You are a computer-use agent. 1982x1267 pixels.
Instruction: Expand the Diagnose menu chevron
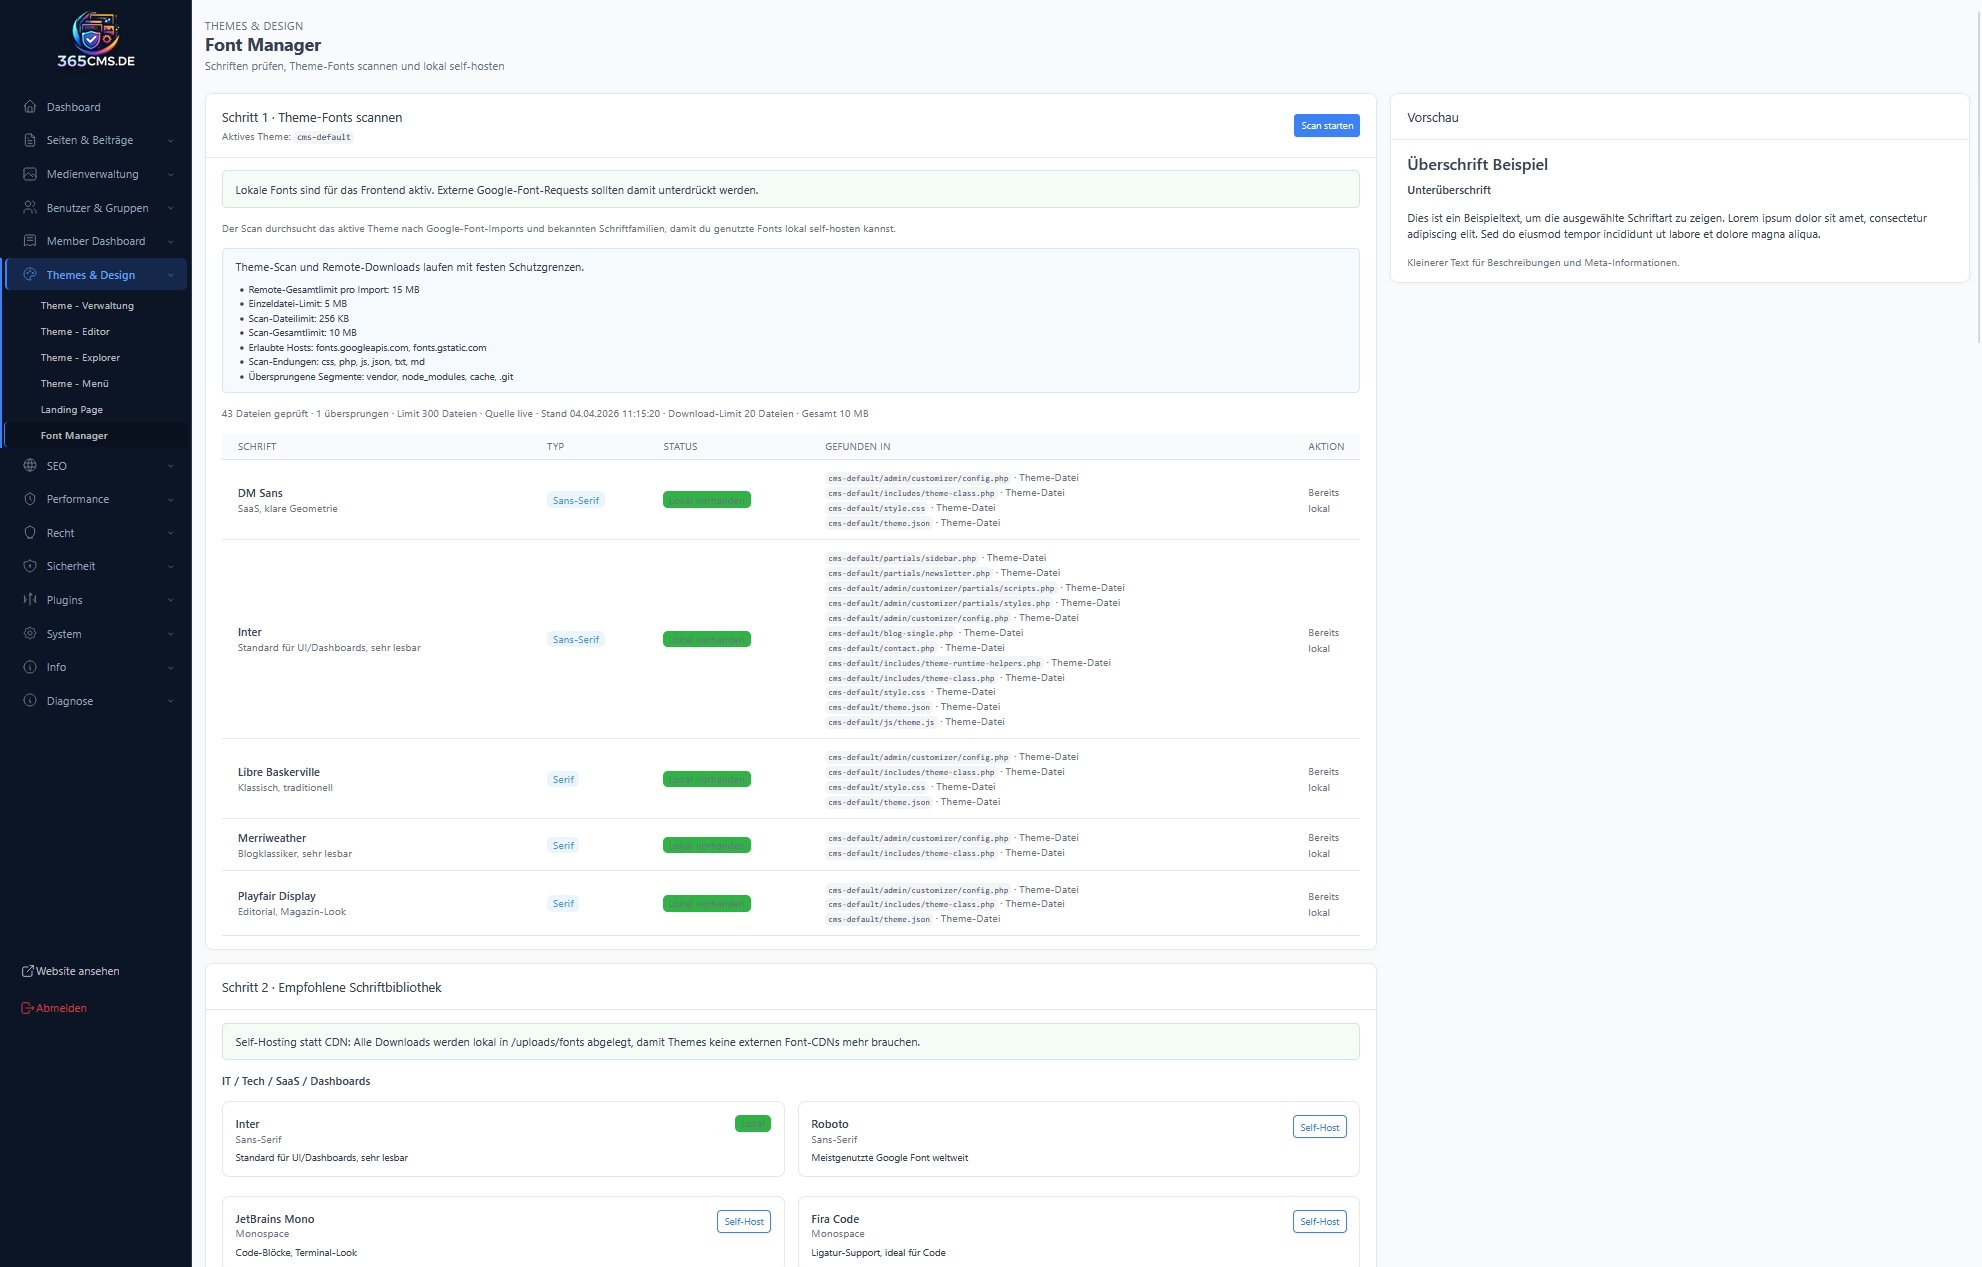tap(171, 701)
